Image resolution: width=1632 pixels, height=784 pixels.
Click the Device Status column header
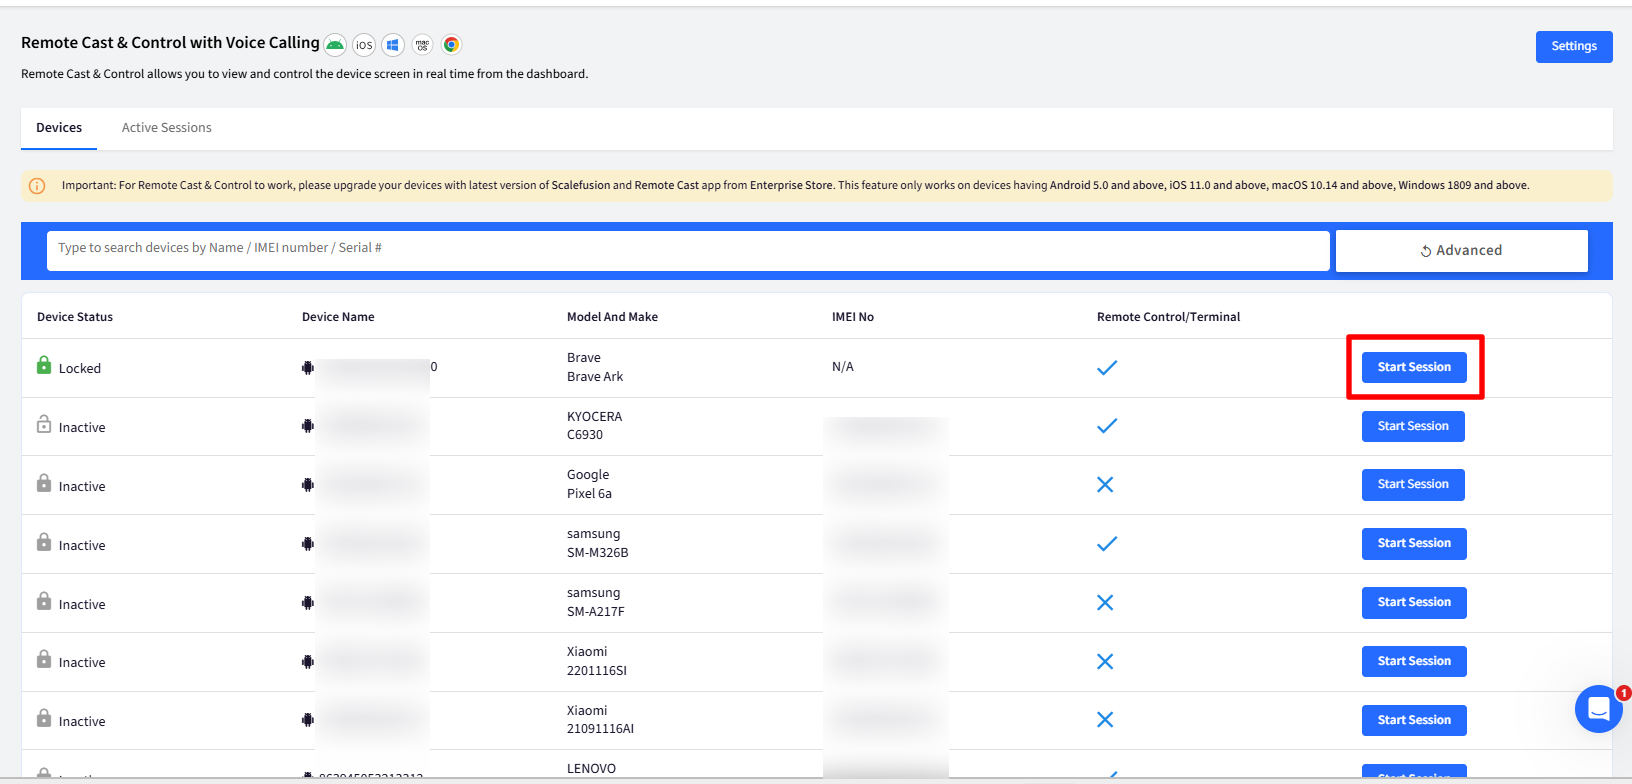pyautogui.click(x=75, y=317)
